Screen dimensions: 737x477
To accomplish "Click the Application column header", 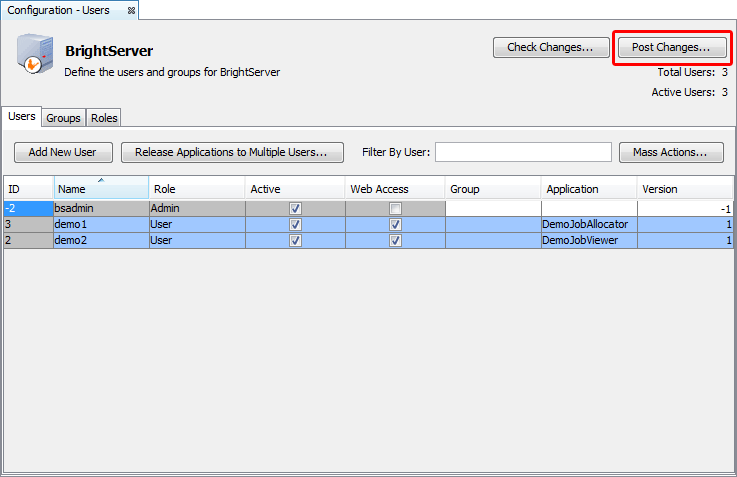I will (588, 189).
